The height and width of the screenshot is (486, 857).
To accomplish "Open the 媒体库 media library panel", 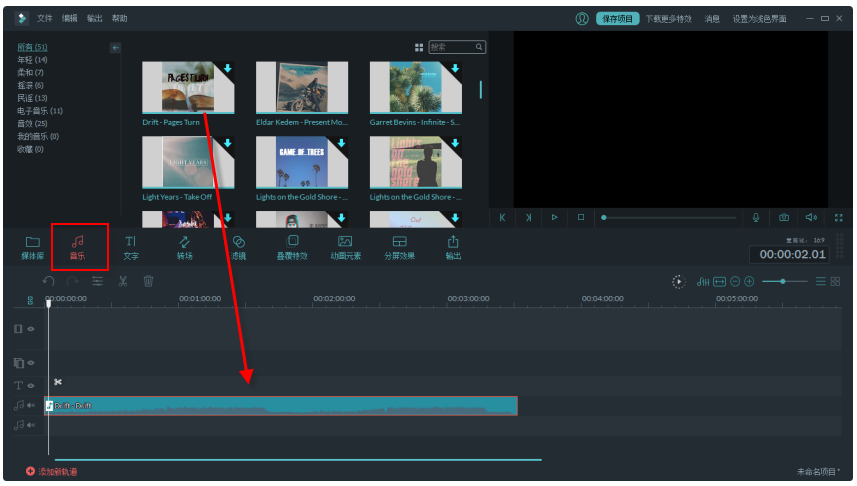I will [32, 247].
